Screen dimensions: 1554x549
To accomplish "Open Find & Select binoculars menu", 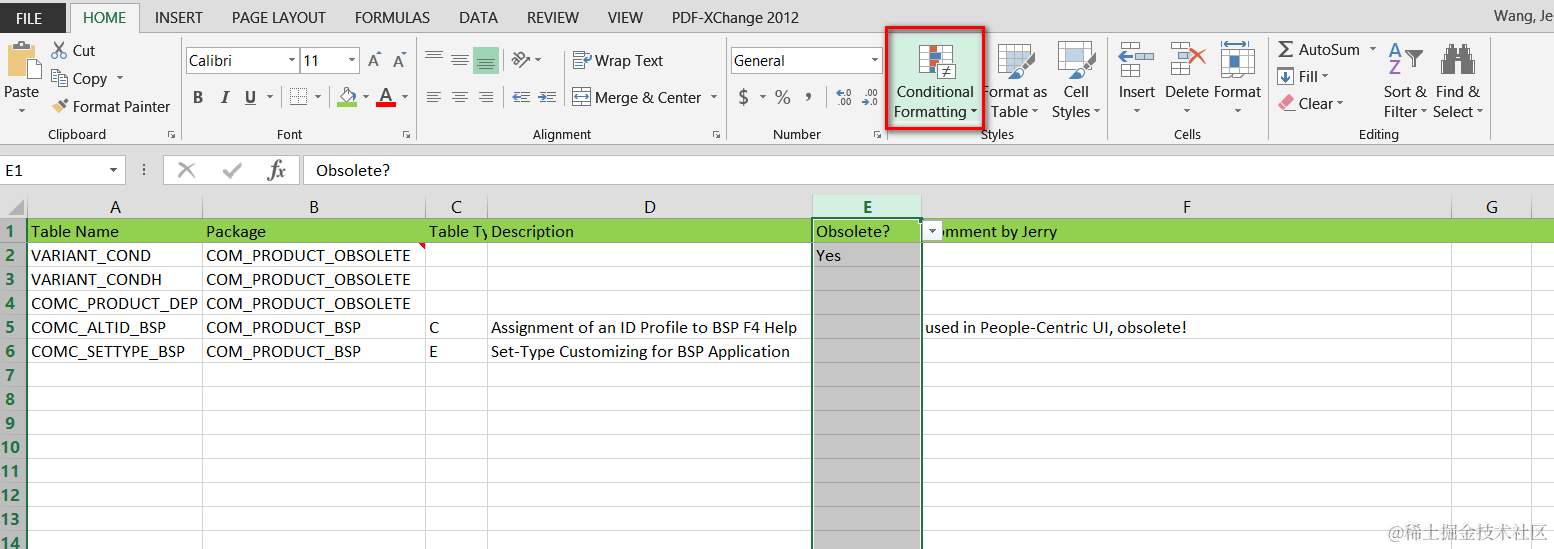I will [1458, 82].
